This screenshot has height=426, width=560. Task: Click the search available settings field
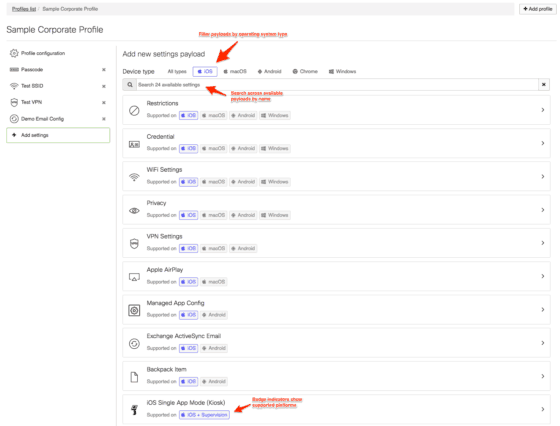click(x=337, y=85)
